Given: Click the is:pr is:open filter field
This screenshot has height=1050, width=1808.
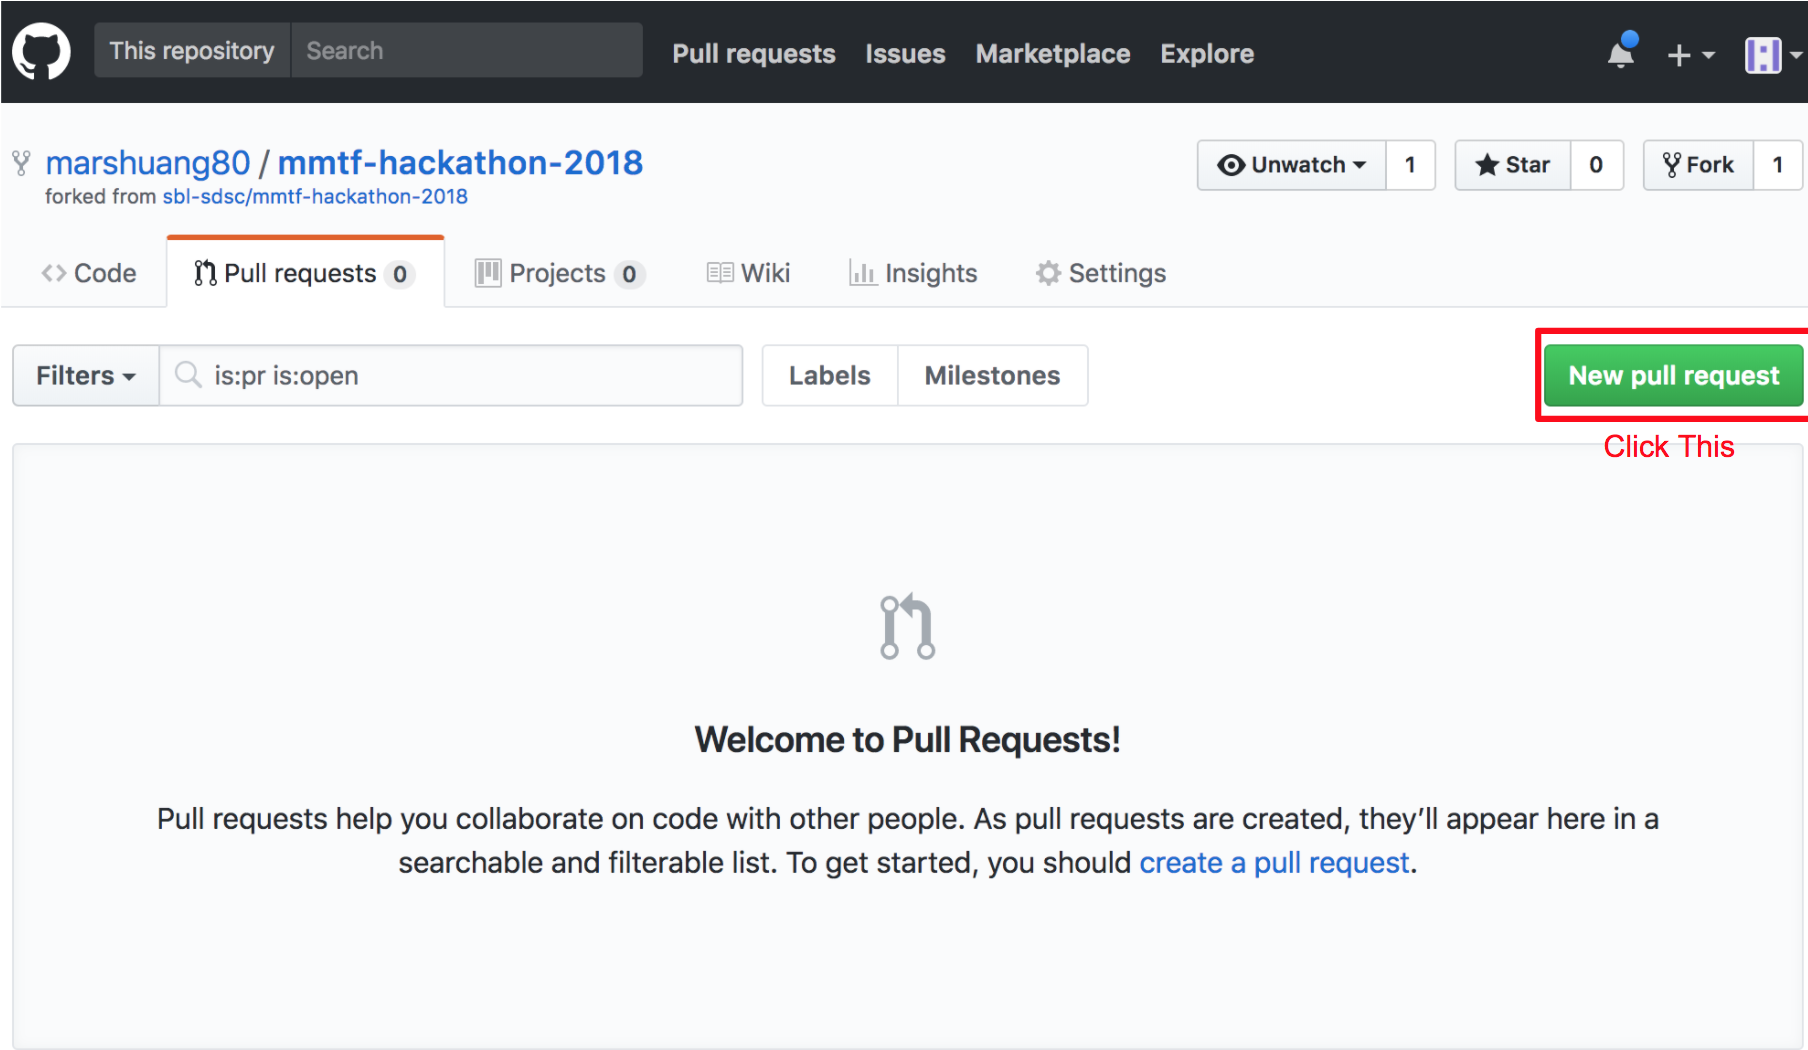Looking at the screenshot, I should pos(451,376).
